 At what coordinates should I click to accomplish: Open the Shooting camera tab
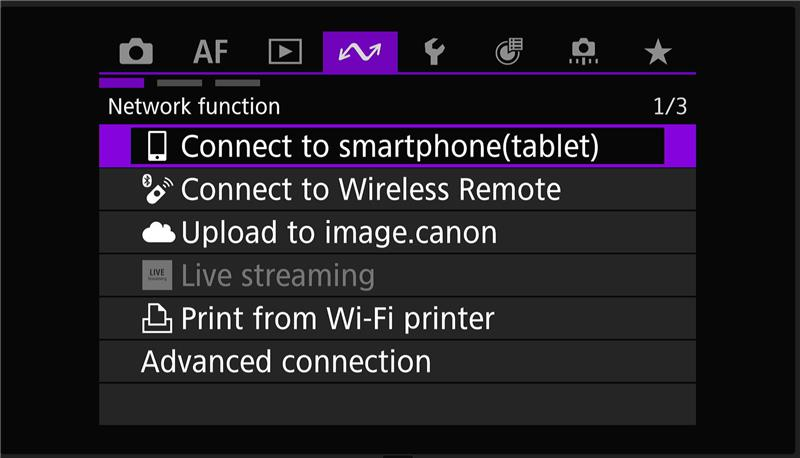[x=136, y=52]
